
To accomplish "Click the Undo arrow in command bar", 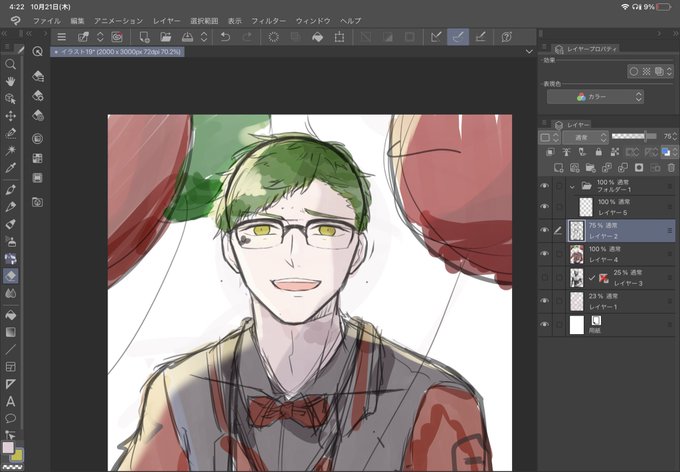I will coord(225,37).
